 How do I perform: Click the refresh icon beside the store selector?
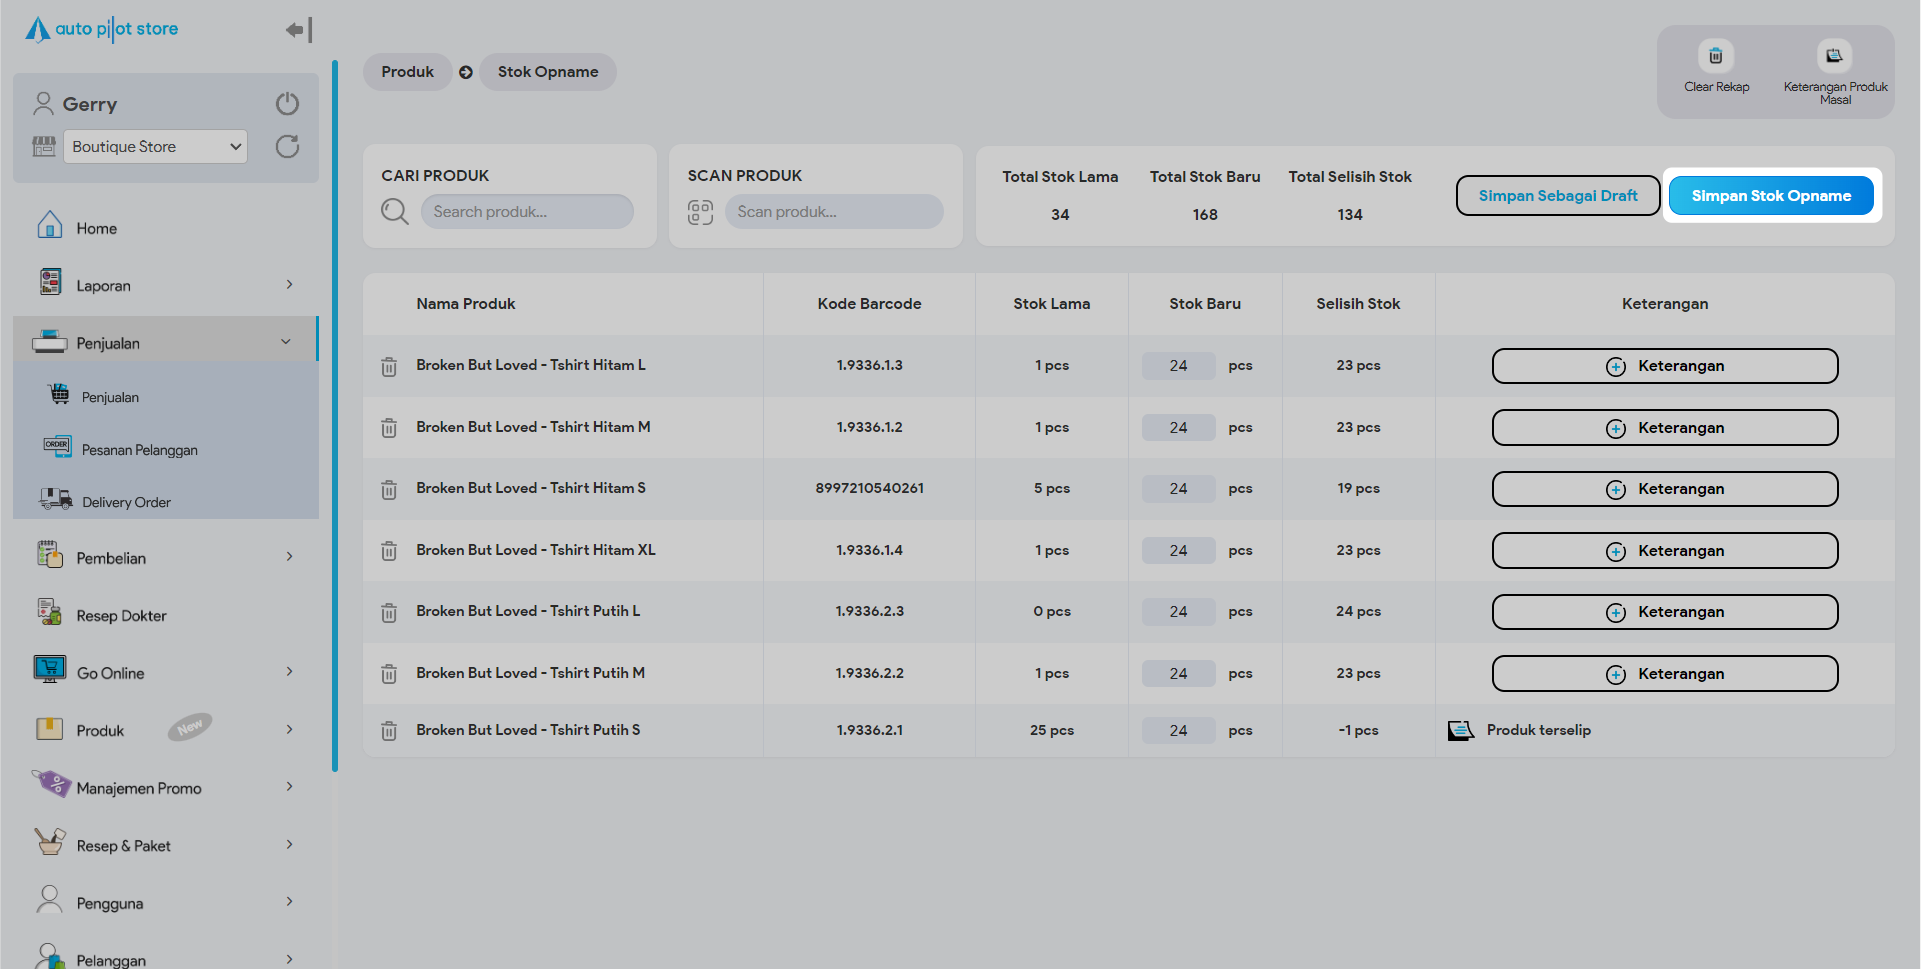pyautogui.click(x=287, y=147)
